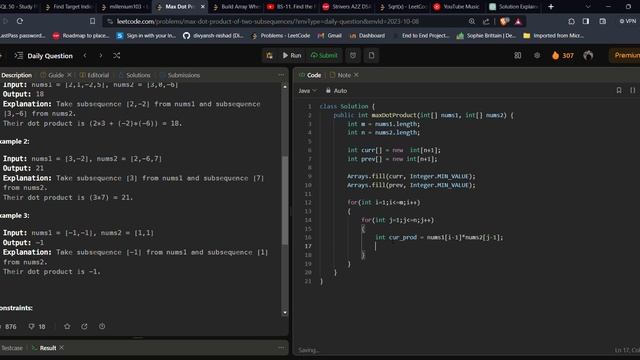Image resolution: width=640 pixels, height=360 pixels.
Task: Open browser extensions puzzle icon
Action: [x=571, y=21]
